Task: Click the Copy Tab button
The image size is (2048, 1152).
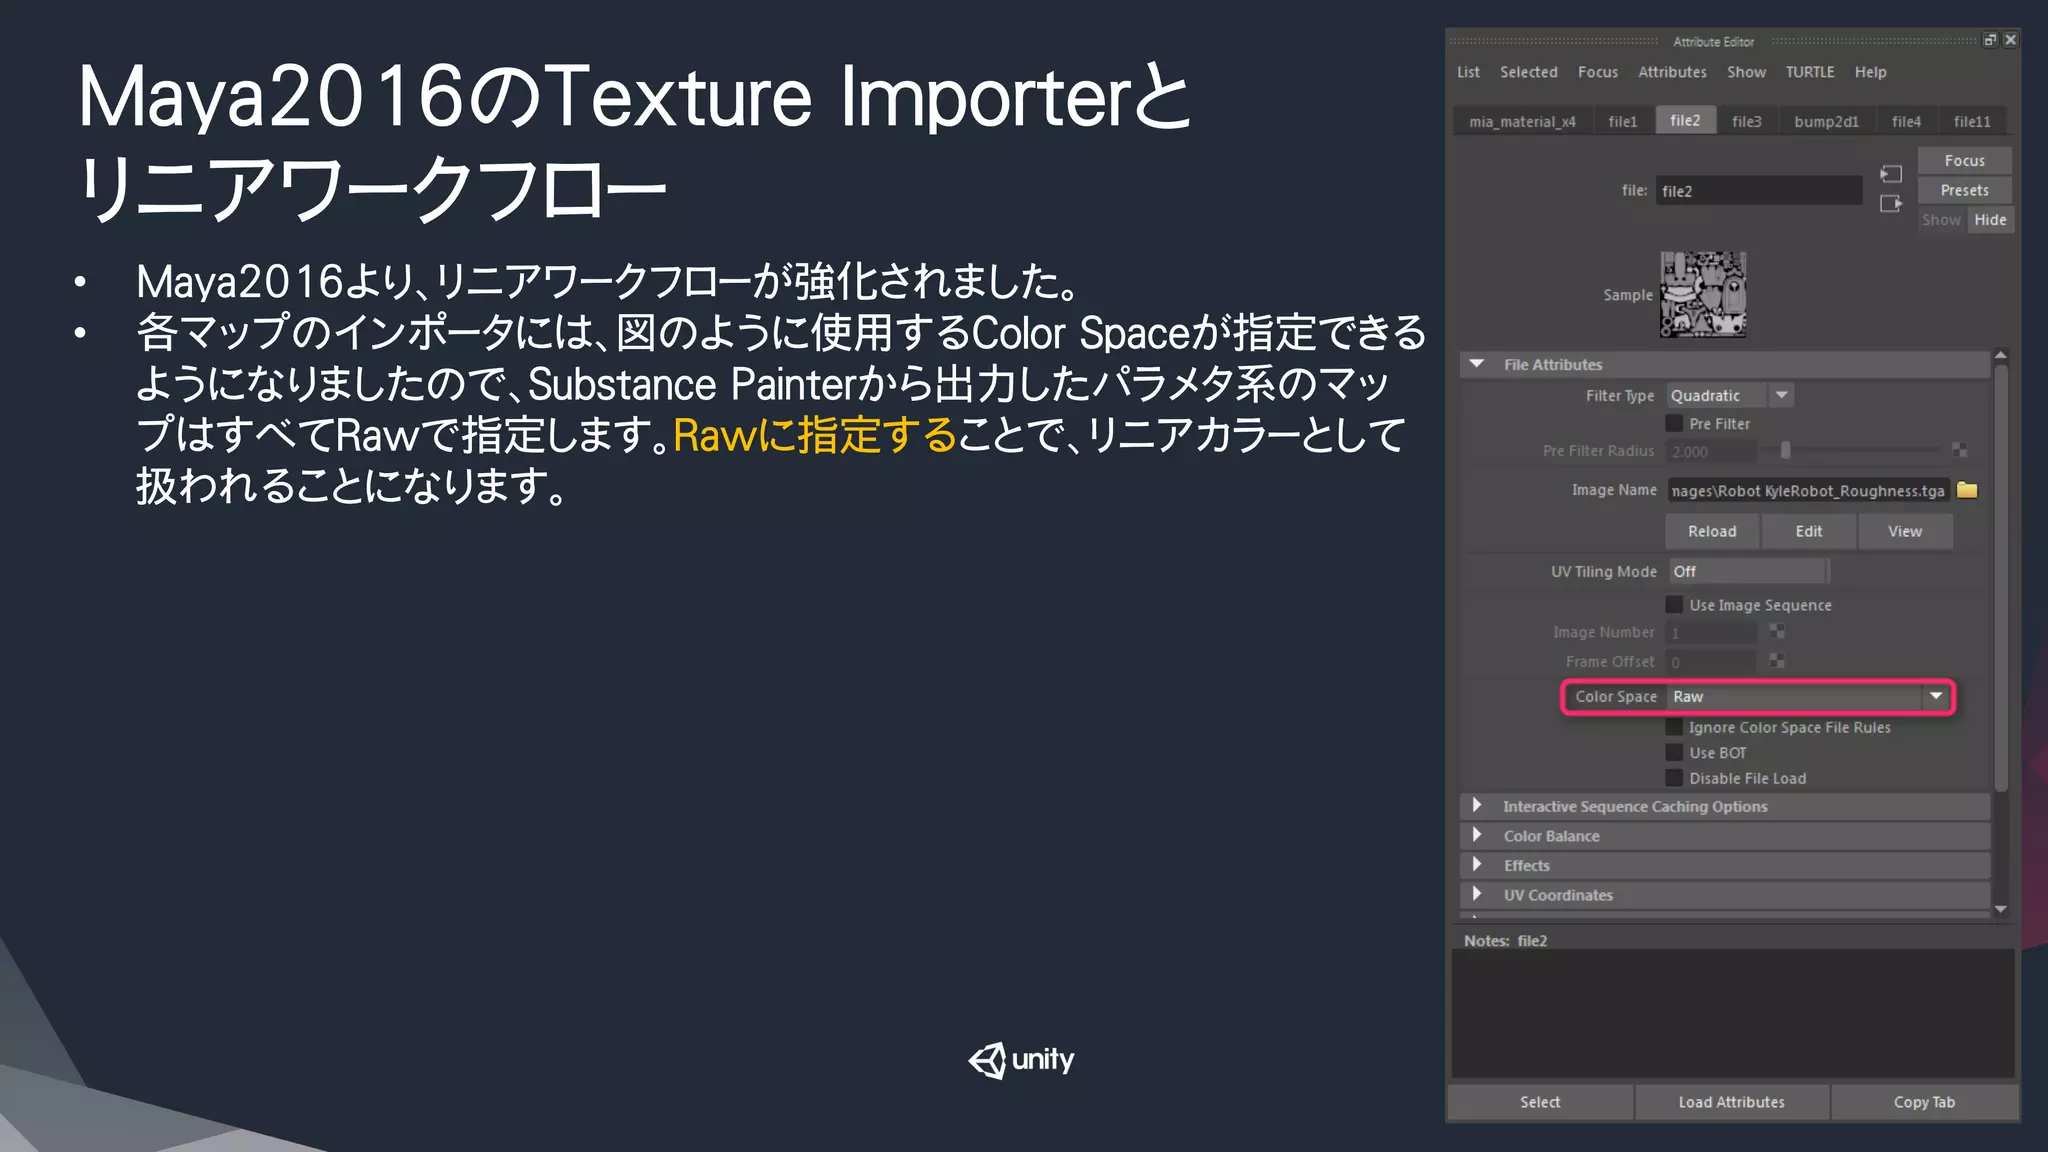Action: (x=1924, y=1102)
